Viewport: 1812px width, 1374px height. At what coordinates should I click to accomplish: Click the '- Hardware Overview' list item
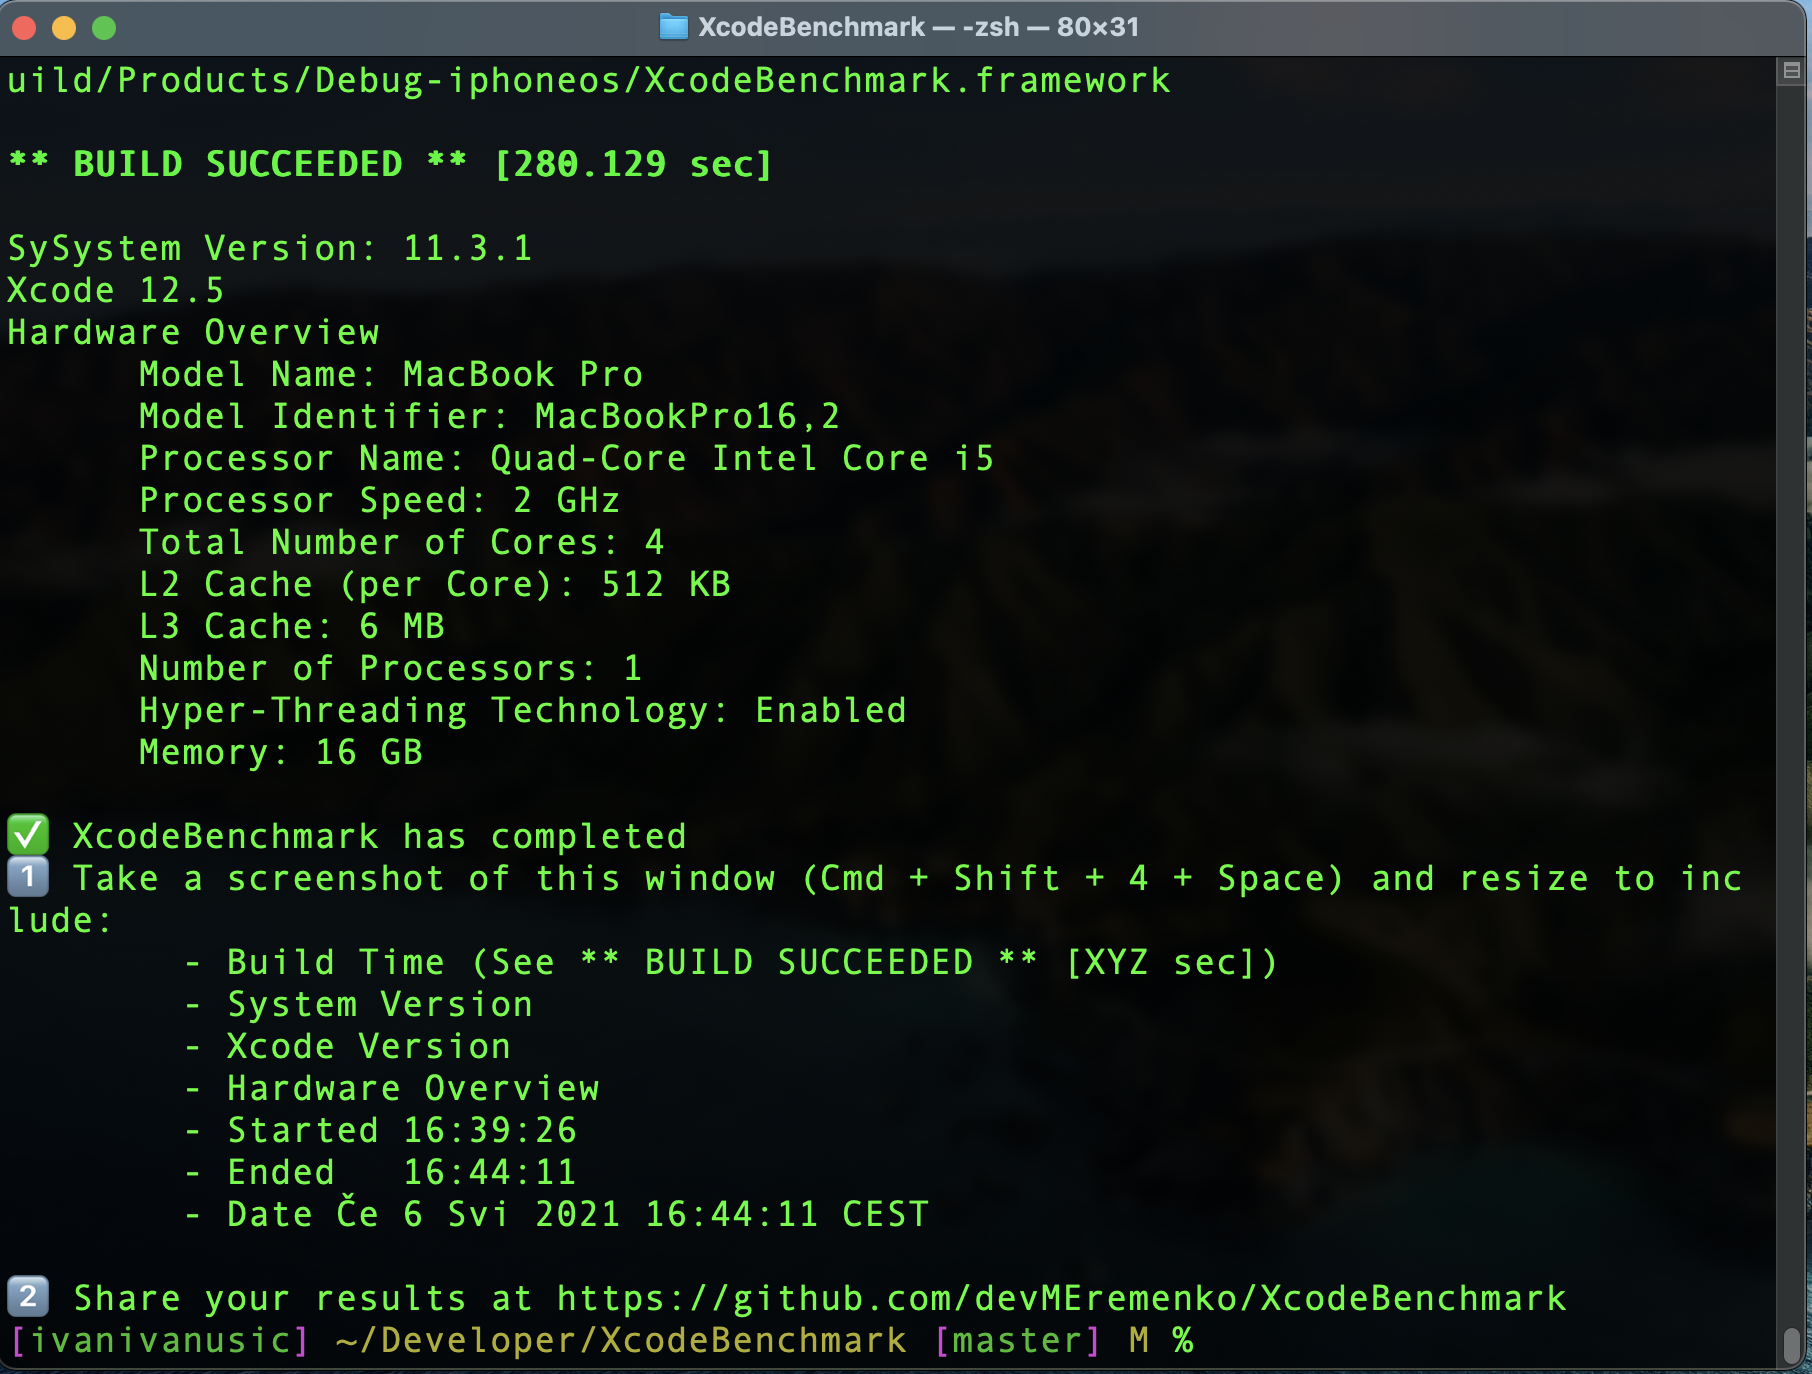tap(391, 1088)
